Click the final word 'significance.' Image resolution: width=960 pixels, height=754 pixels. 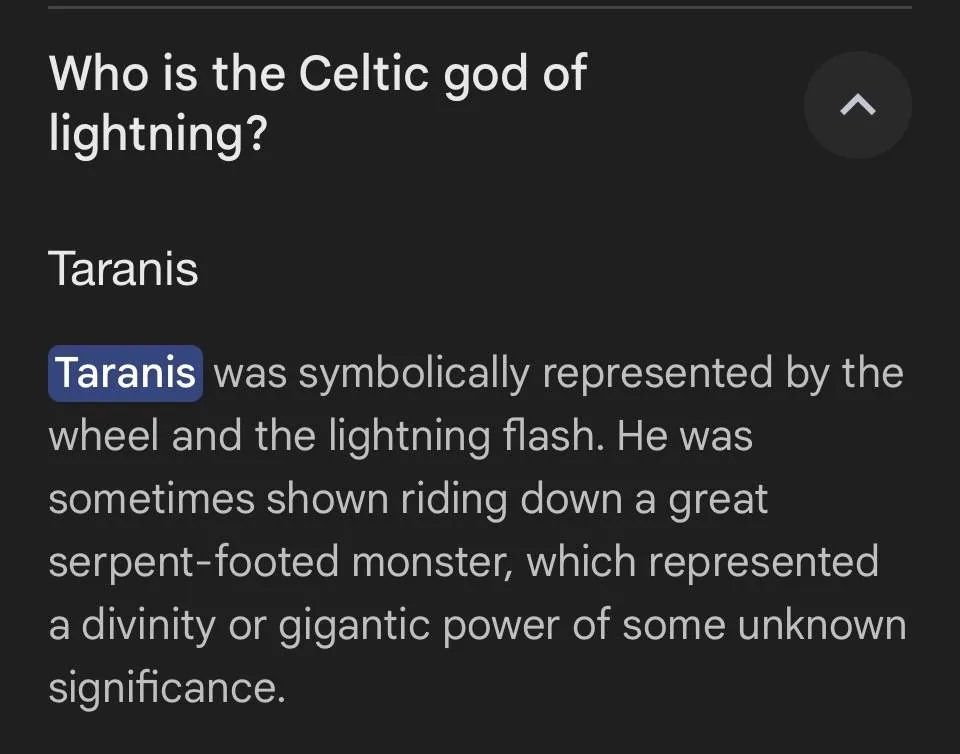167,689
